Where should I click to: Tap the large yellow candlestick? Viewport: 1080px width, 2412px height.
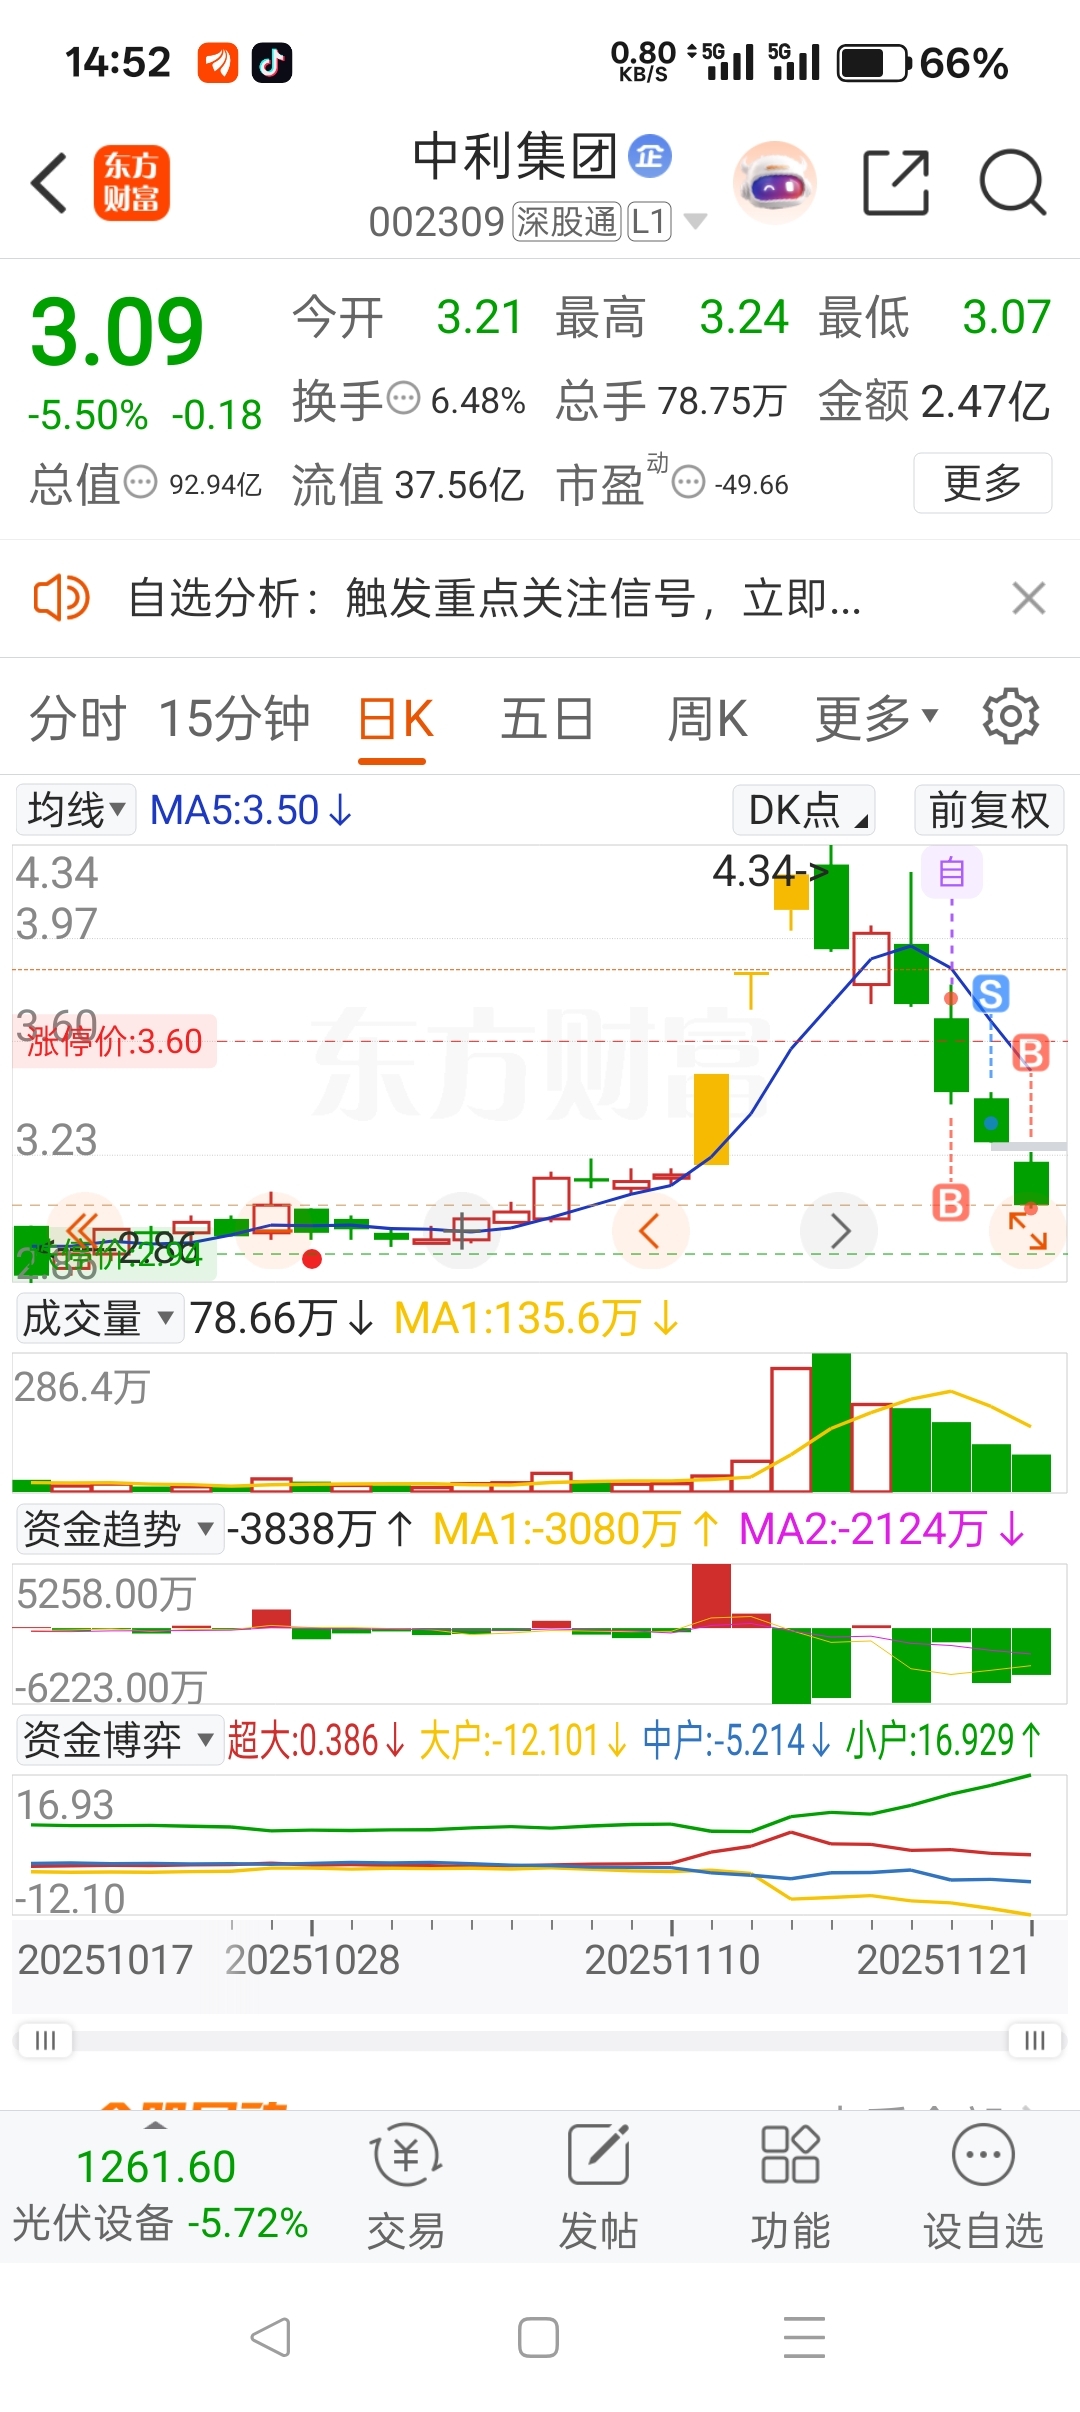click(711, 1119)
